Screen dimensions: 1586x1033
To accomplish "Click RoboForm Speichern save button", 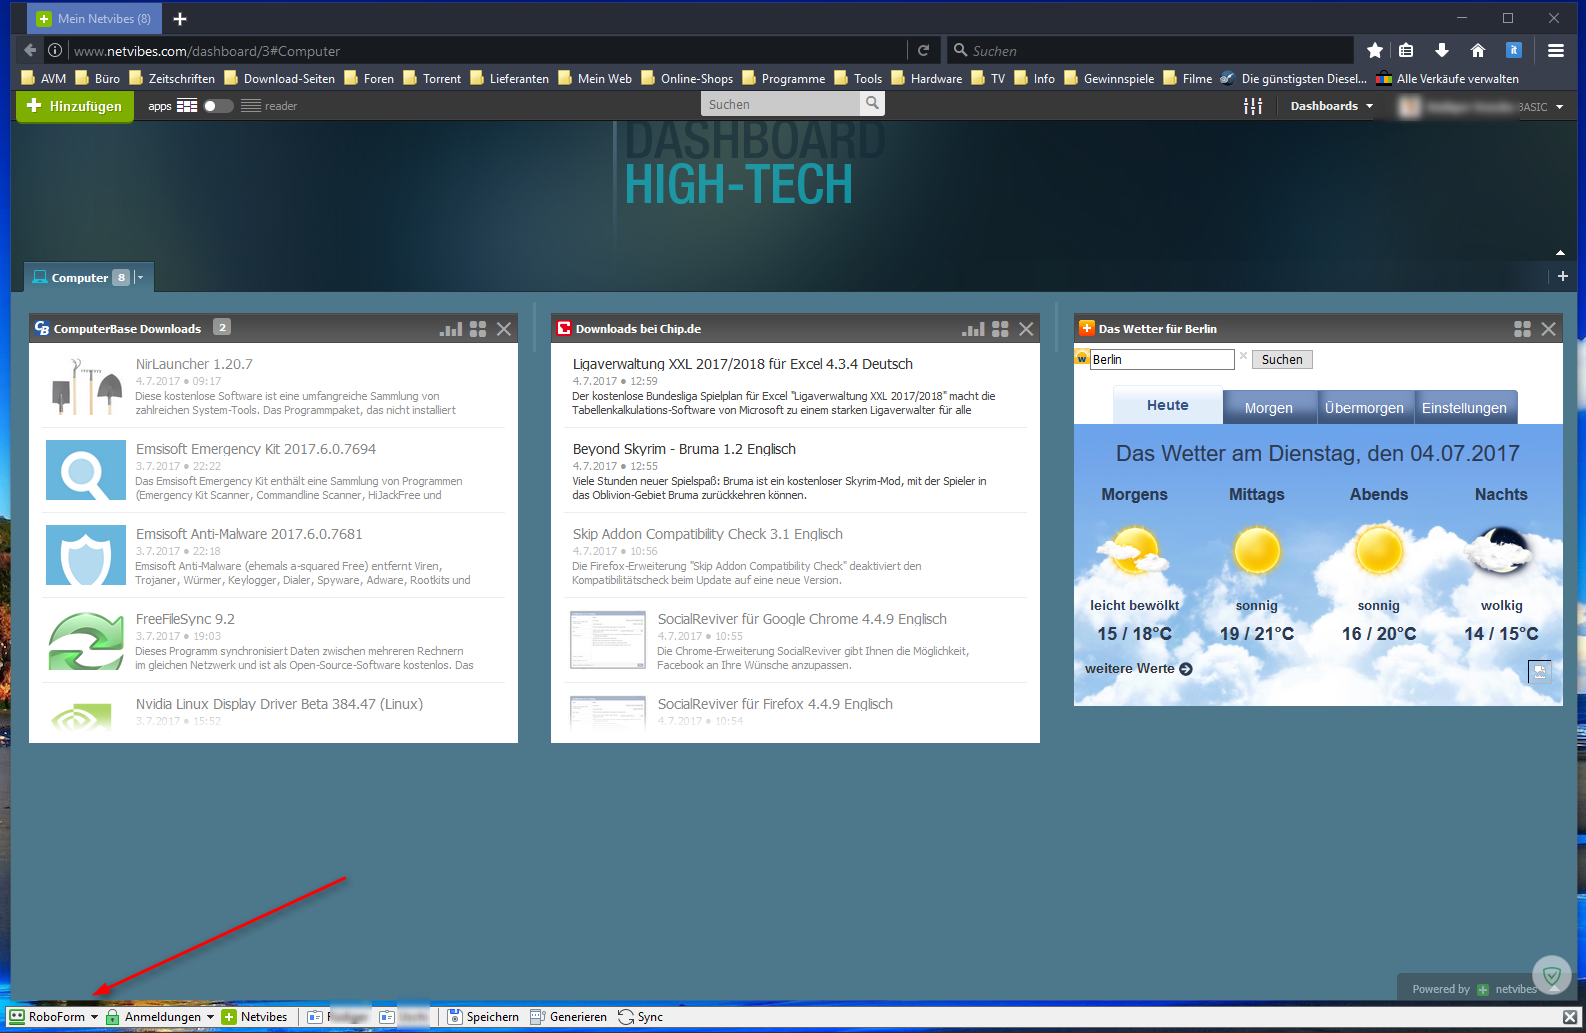I will 483,1017.
